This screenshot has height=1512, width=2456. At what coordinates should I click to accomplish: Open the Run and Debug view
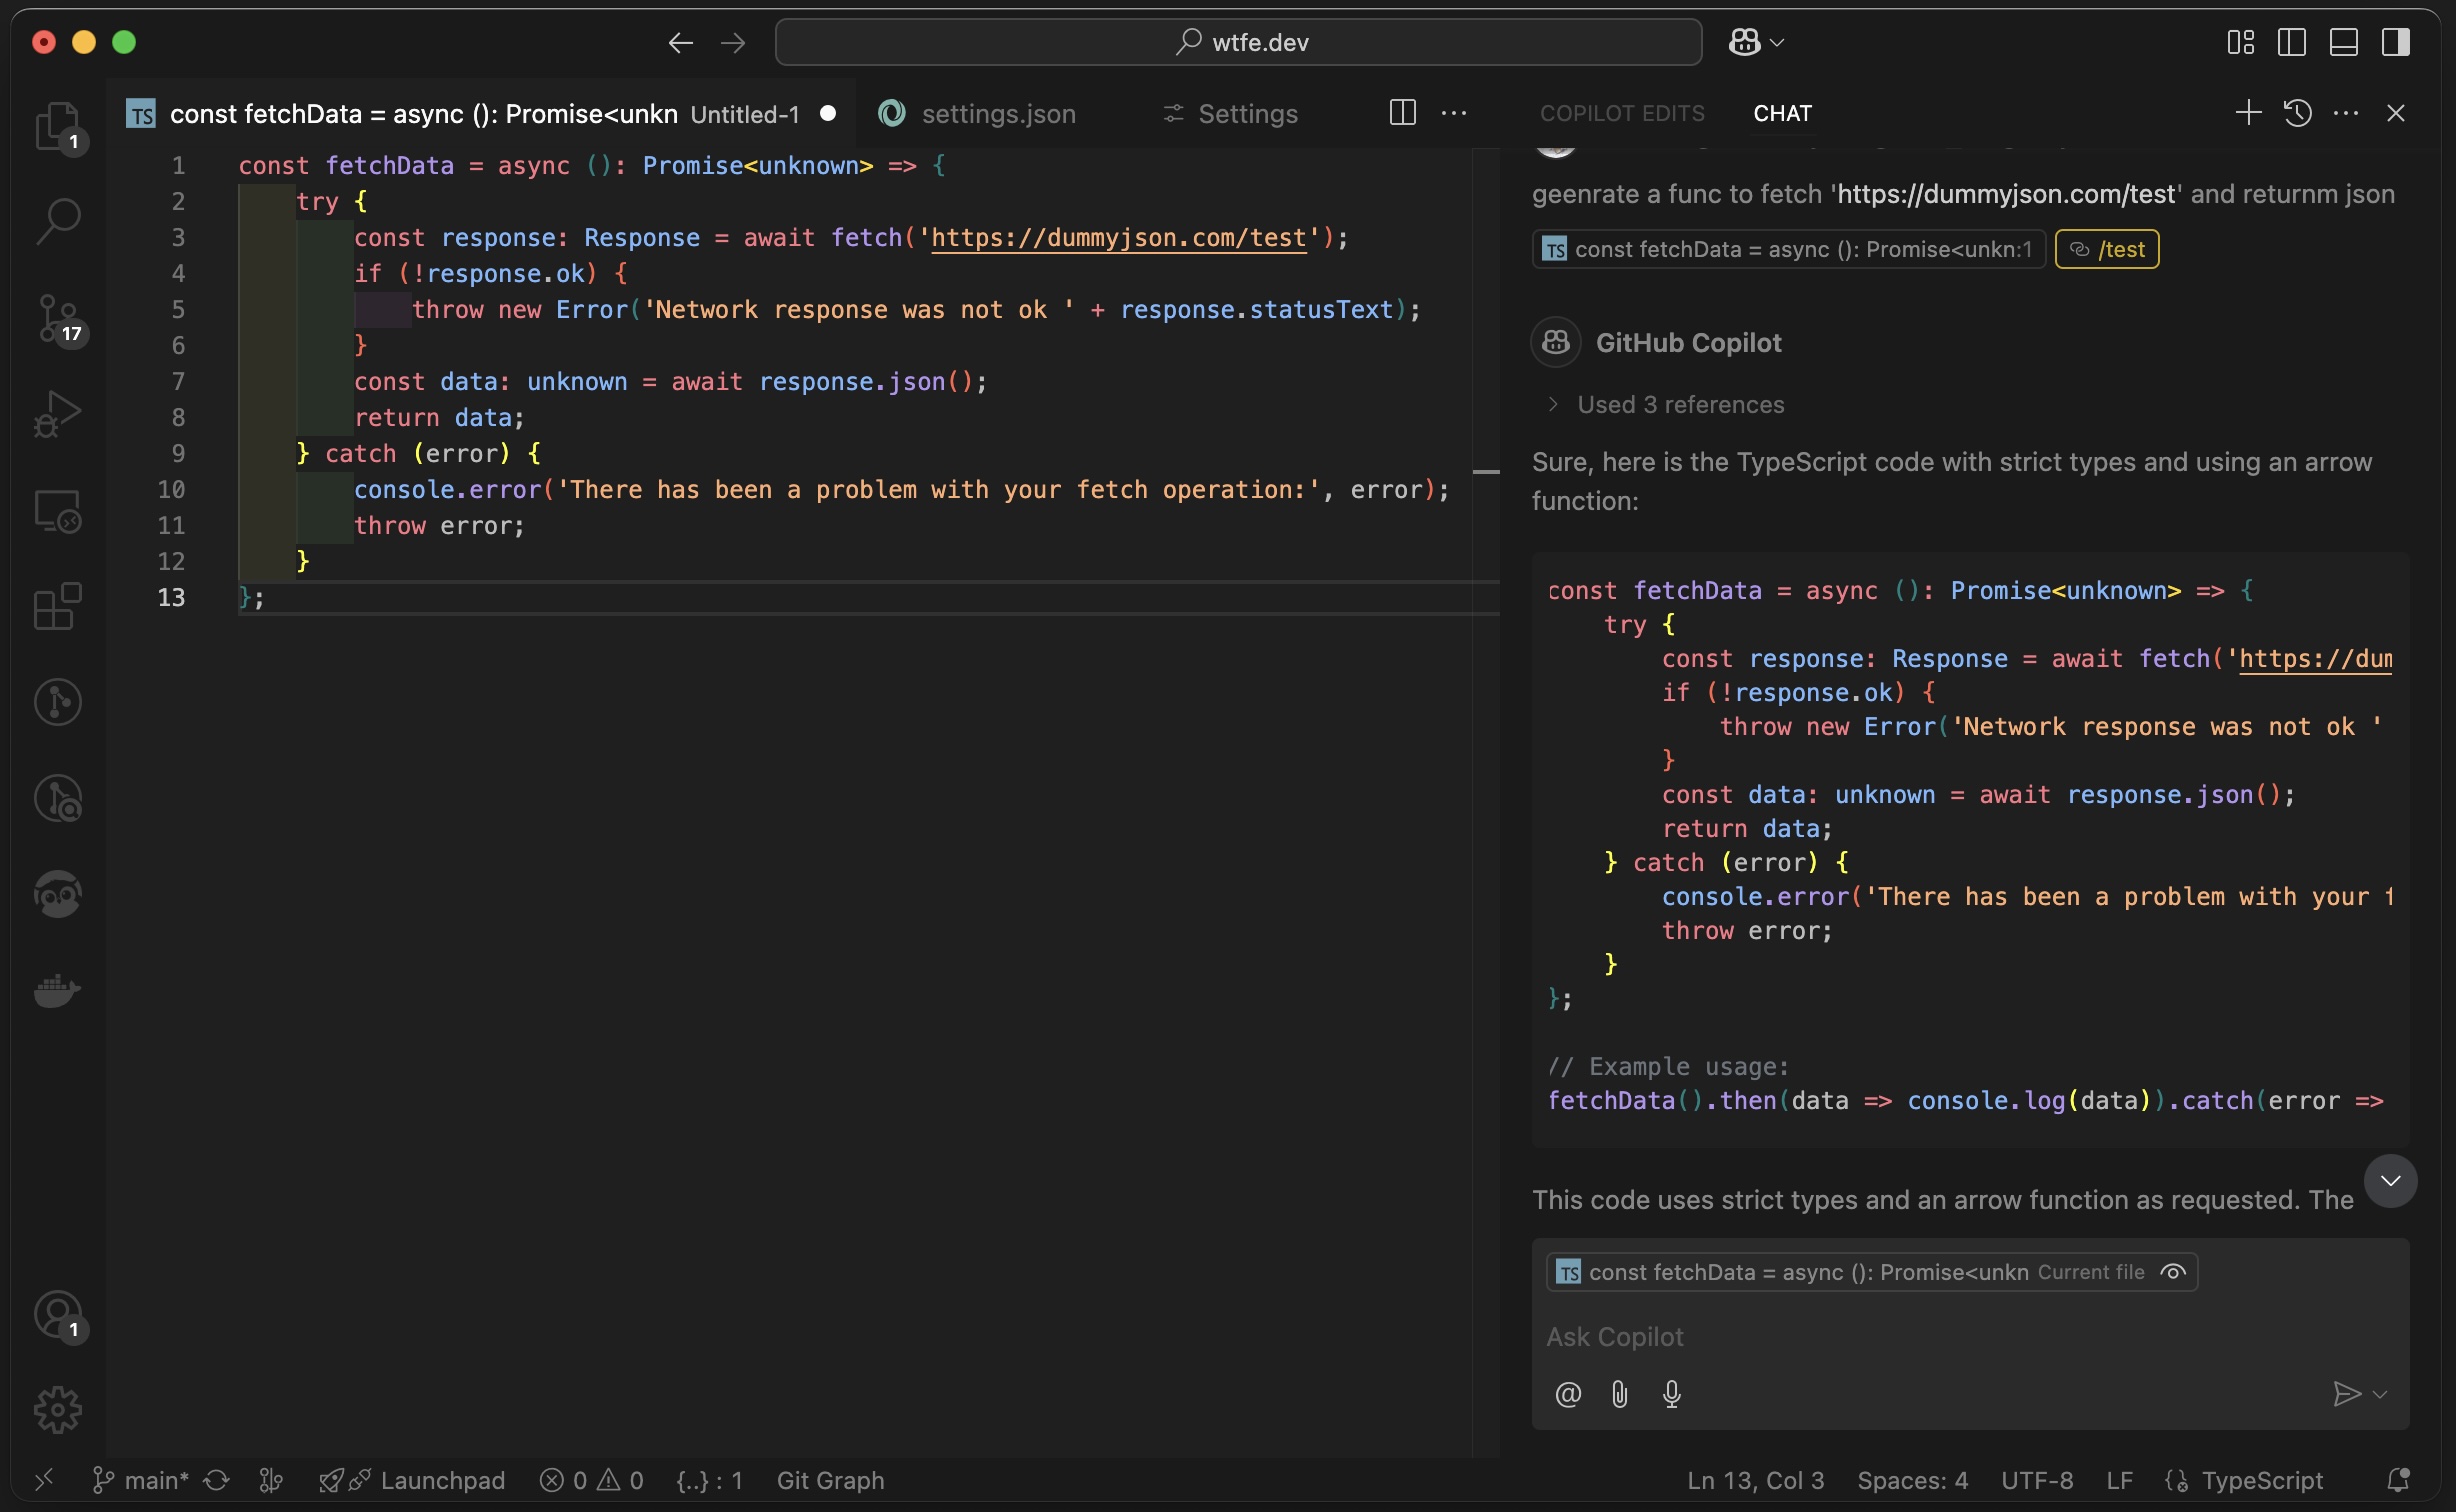58,413
